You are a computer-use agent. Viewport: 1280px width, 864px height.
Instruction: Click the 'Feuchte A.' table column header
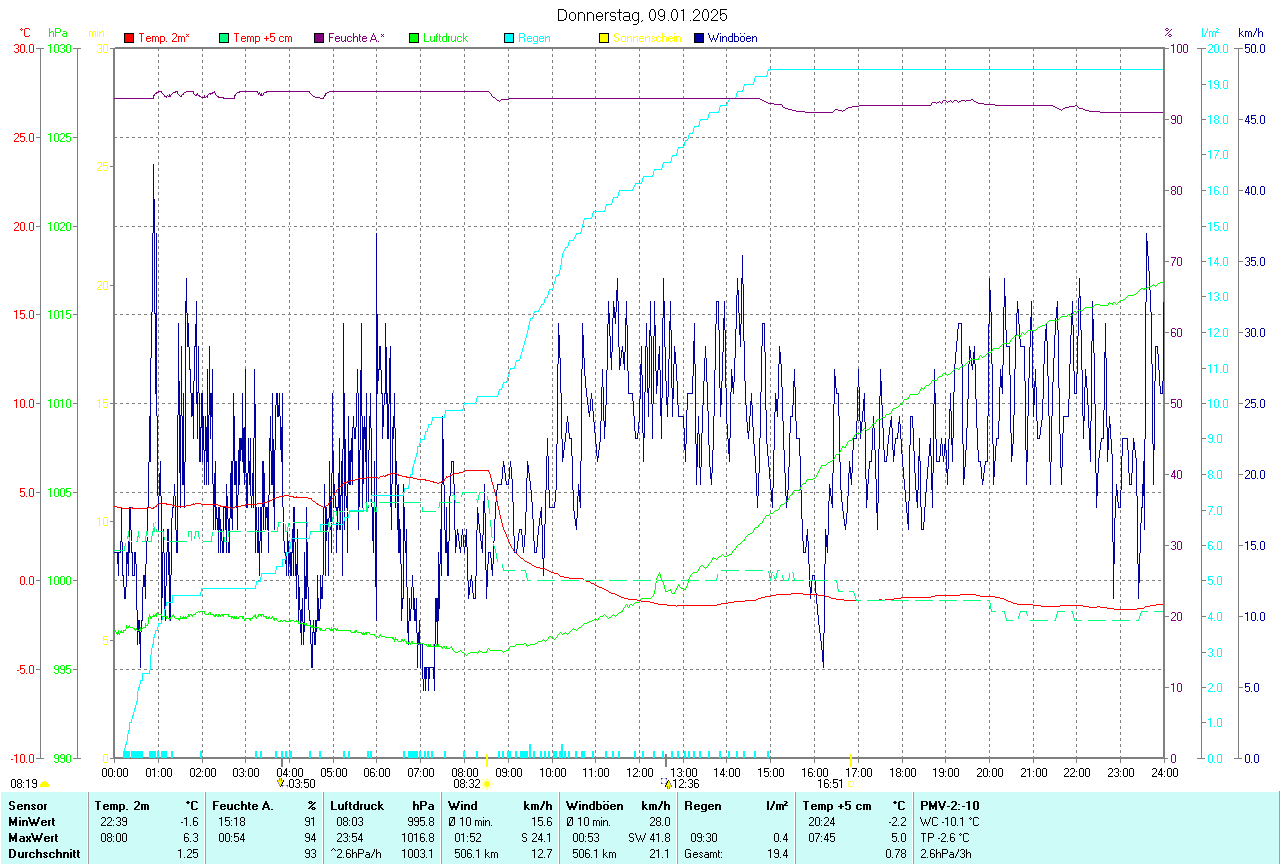(243, 806)
